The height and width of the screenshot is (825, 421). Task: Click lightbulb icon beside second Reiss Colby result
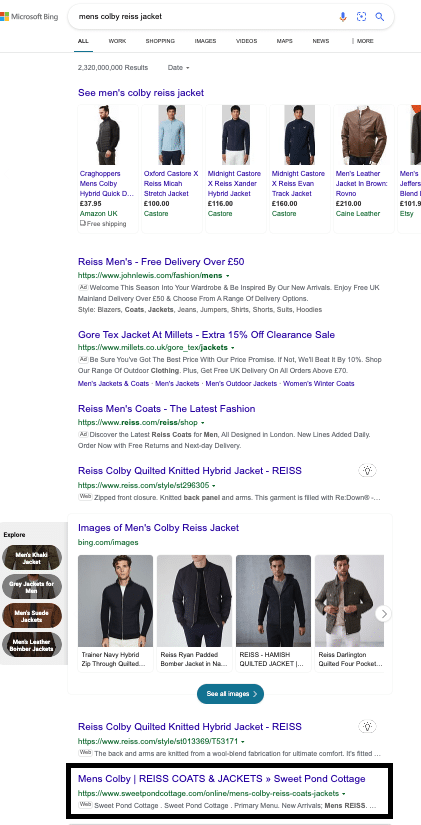click(367, 727)
